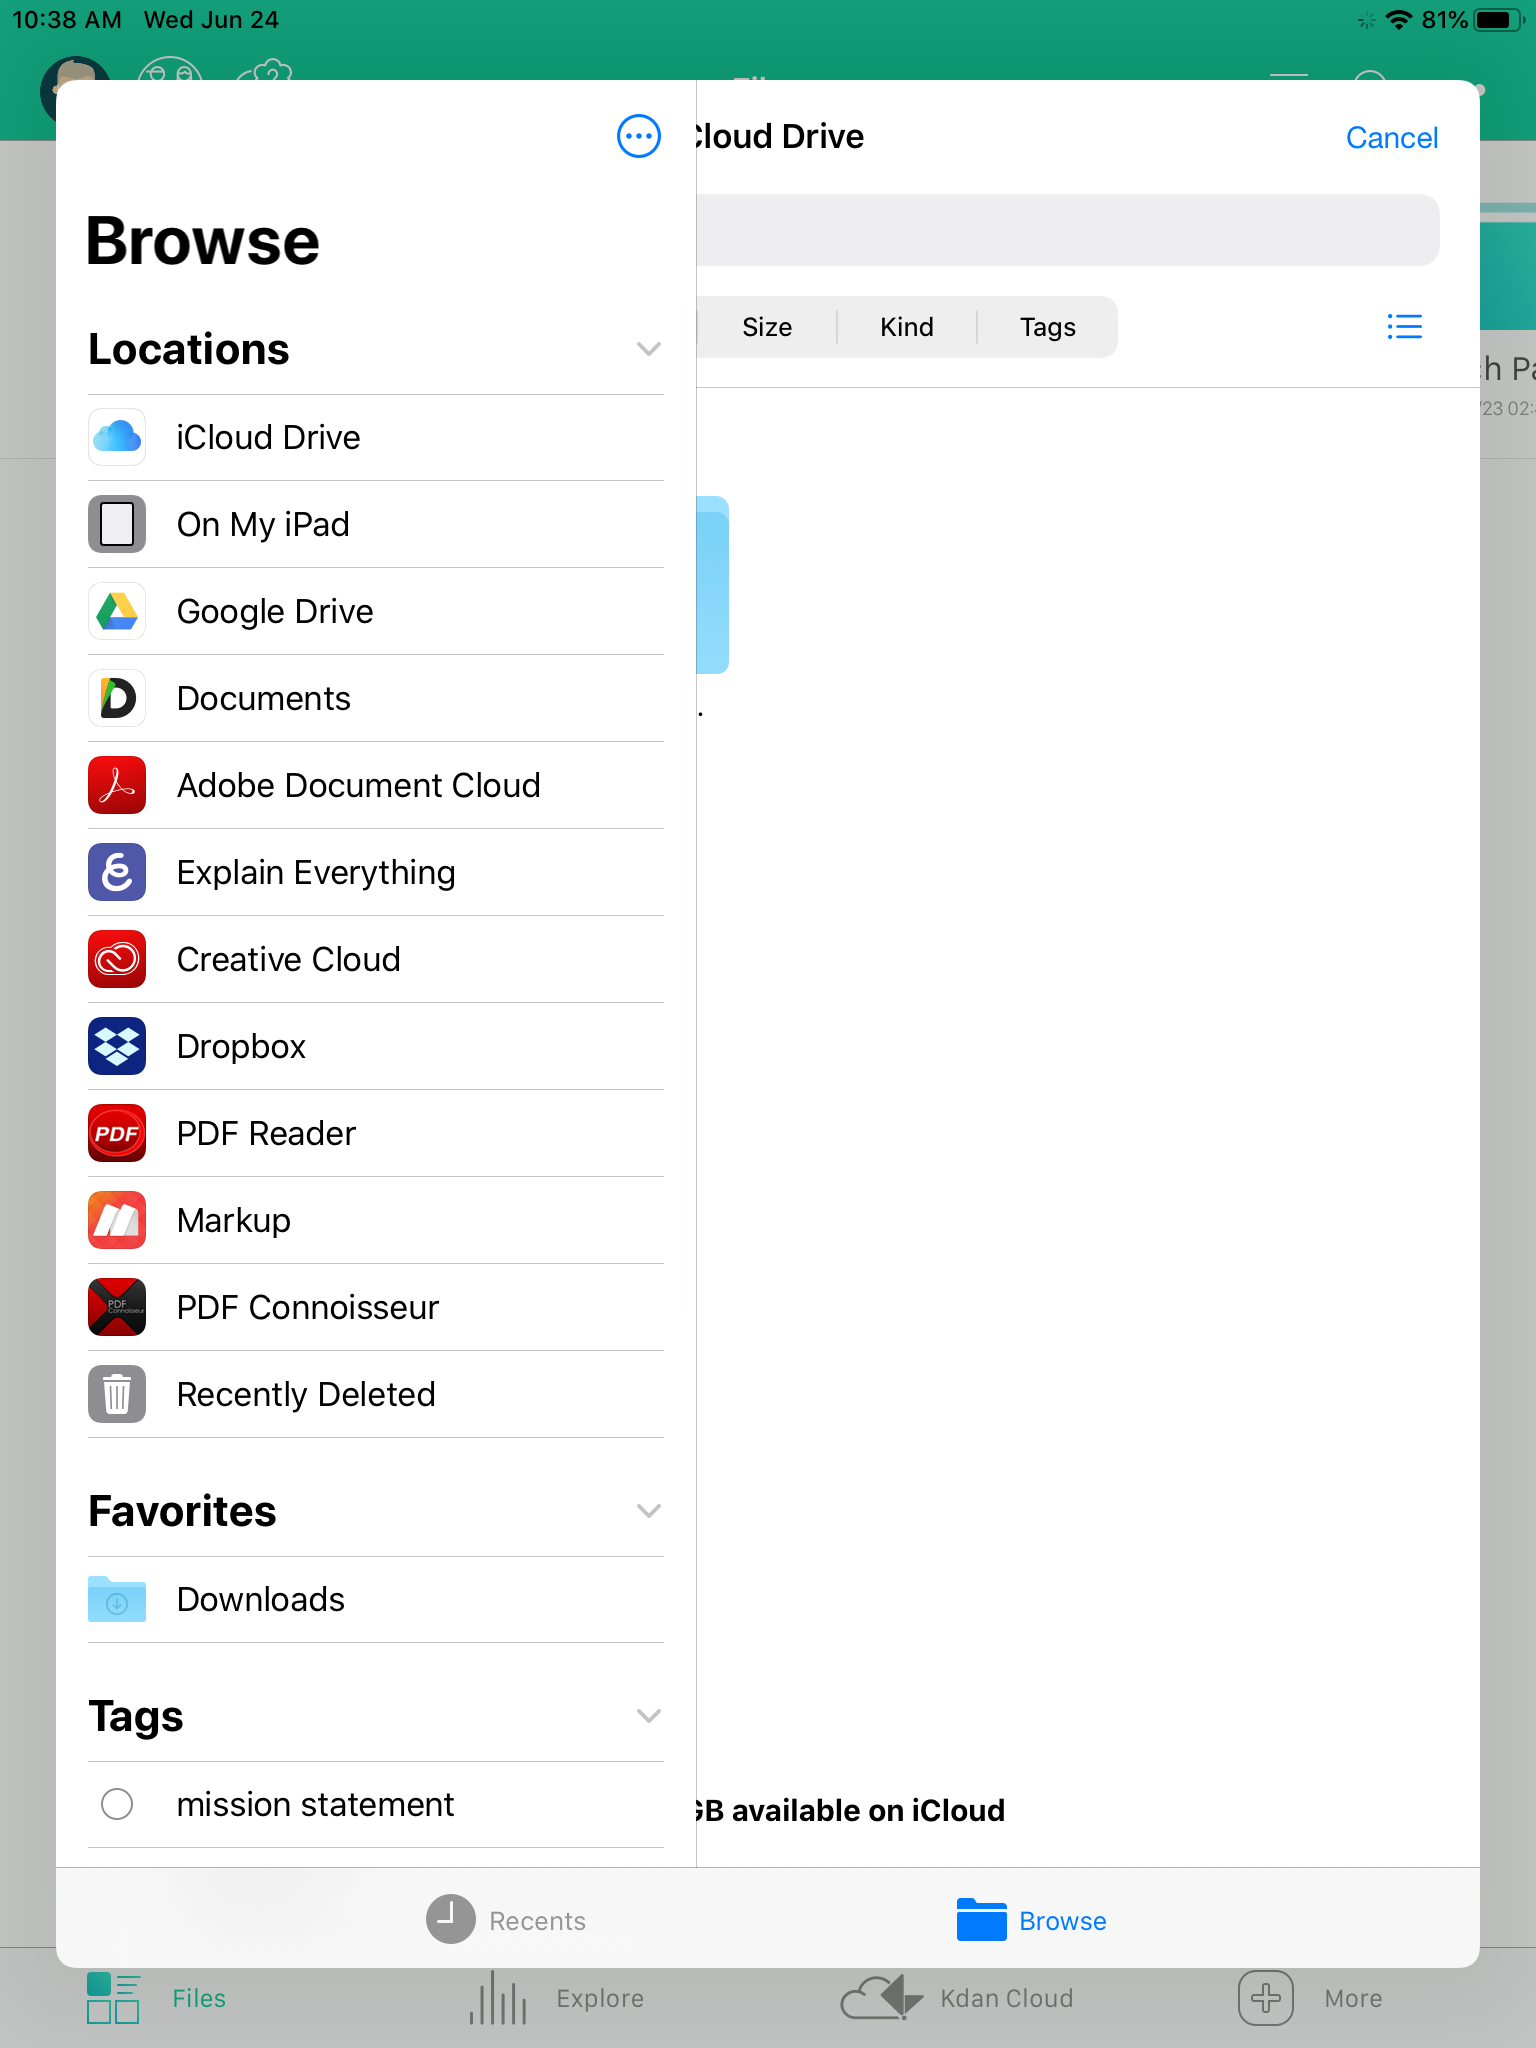Tap the Kdan Cloud icon in background app

[881, 1998]
